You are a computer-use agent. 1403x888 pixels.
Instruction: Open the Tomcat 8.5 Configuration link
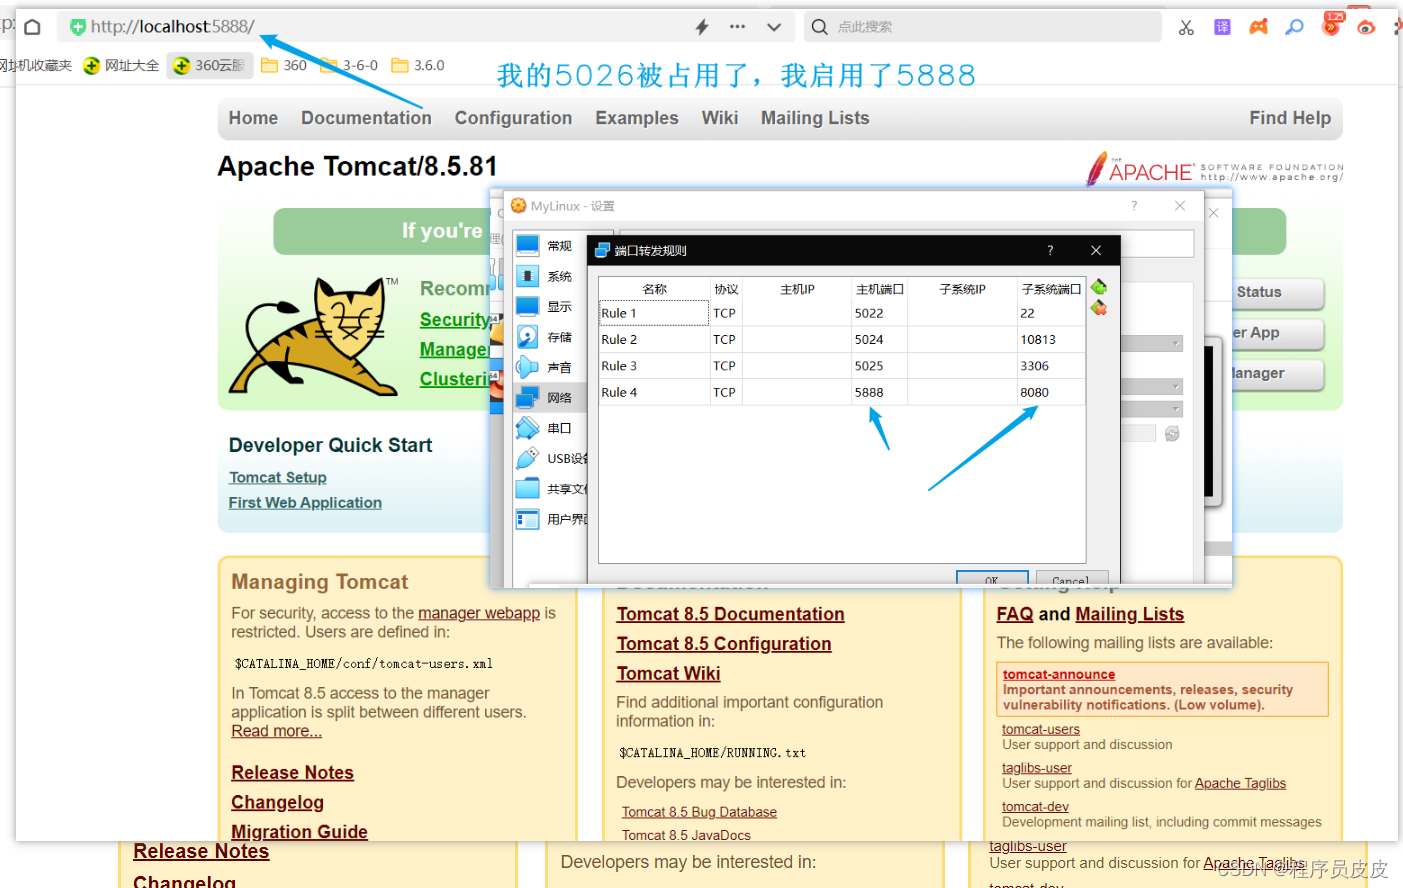click(x=724, y=644)
